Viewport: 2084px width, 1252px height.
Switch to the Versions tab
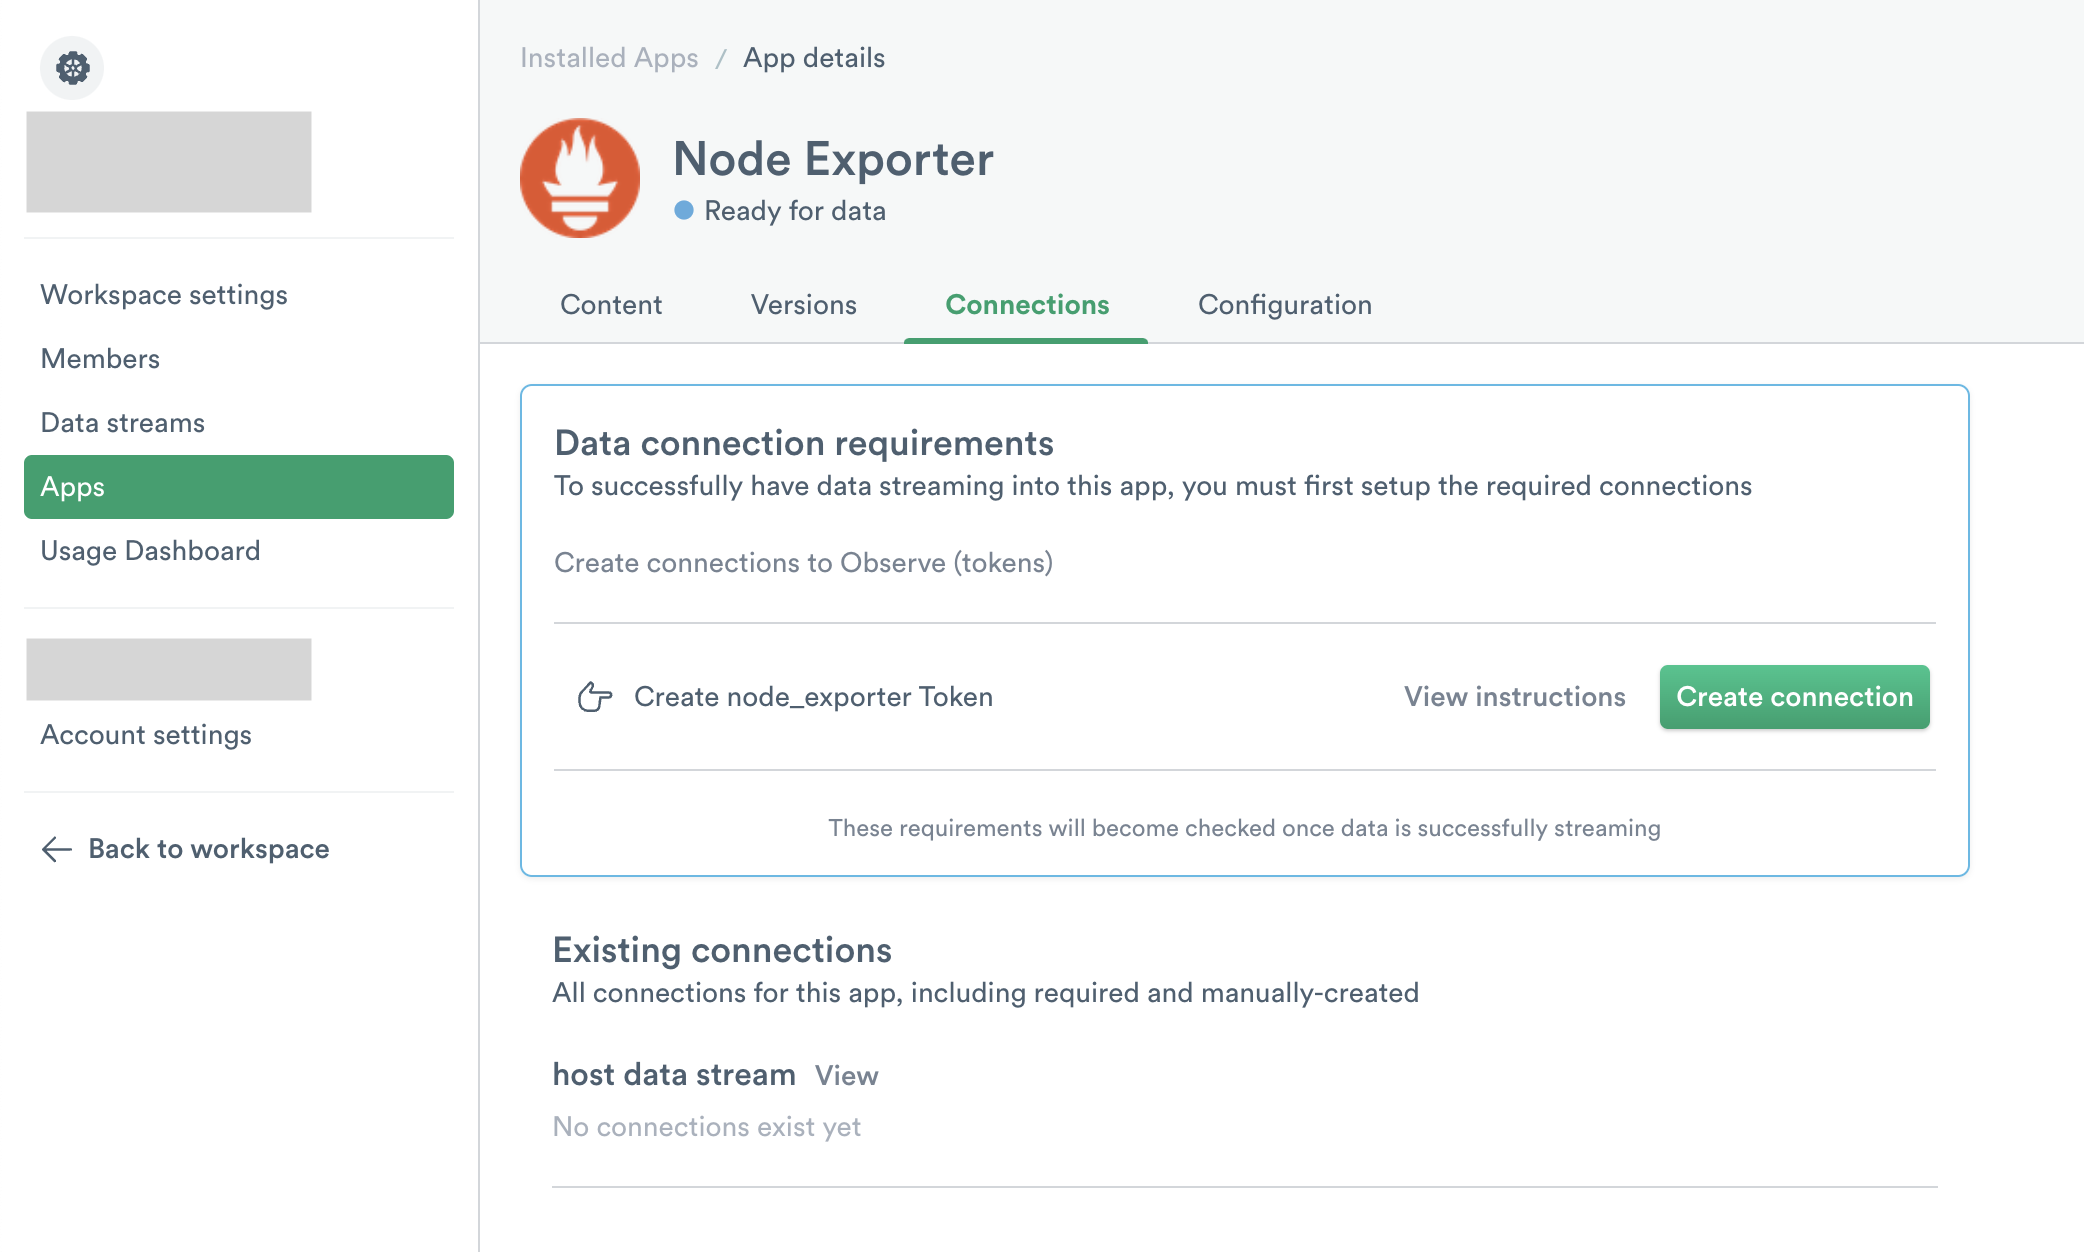pyautogui.click(x=803, y=305)
